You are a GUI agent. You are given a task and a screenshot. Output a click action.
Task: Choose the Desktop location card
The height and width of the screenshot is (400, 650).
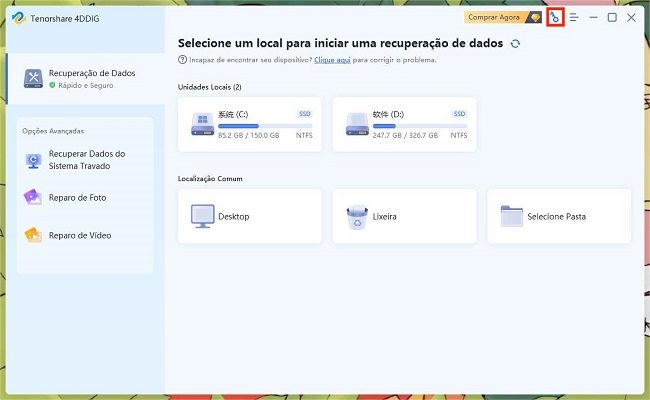pos(250,216)
